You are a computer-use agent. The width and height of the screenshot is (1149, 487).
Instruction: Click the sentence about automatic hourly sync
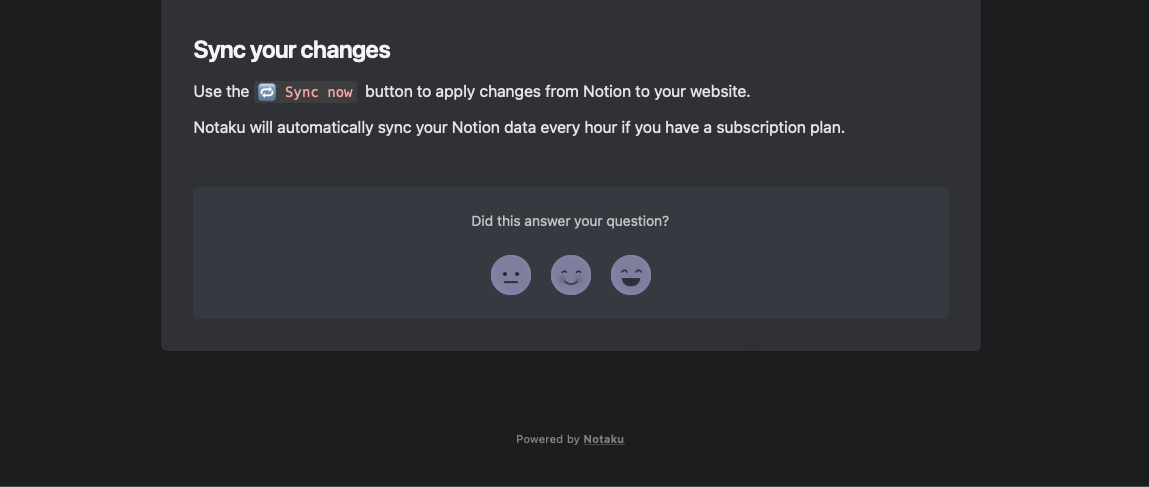click(519, 127)
